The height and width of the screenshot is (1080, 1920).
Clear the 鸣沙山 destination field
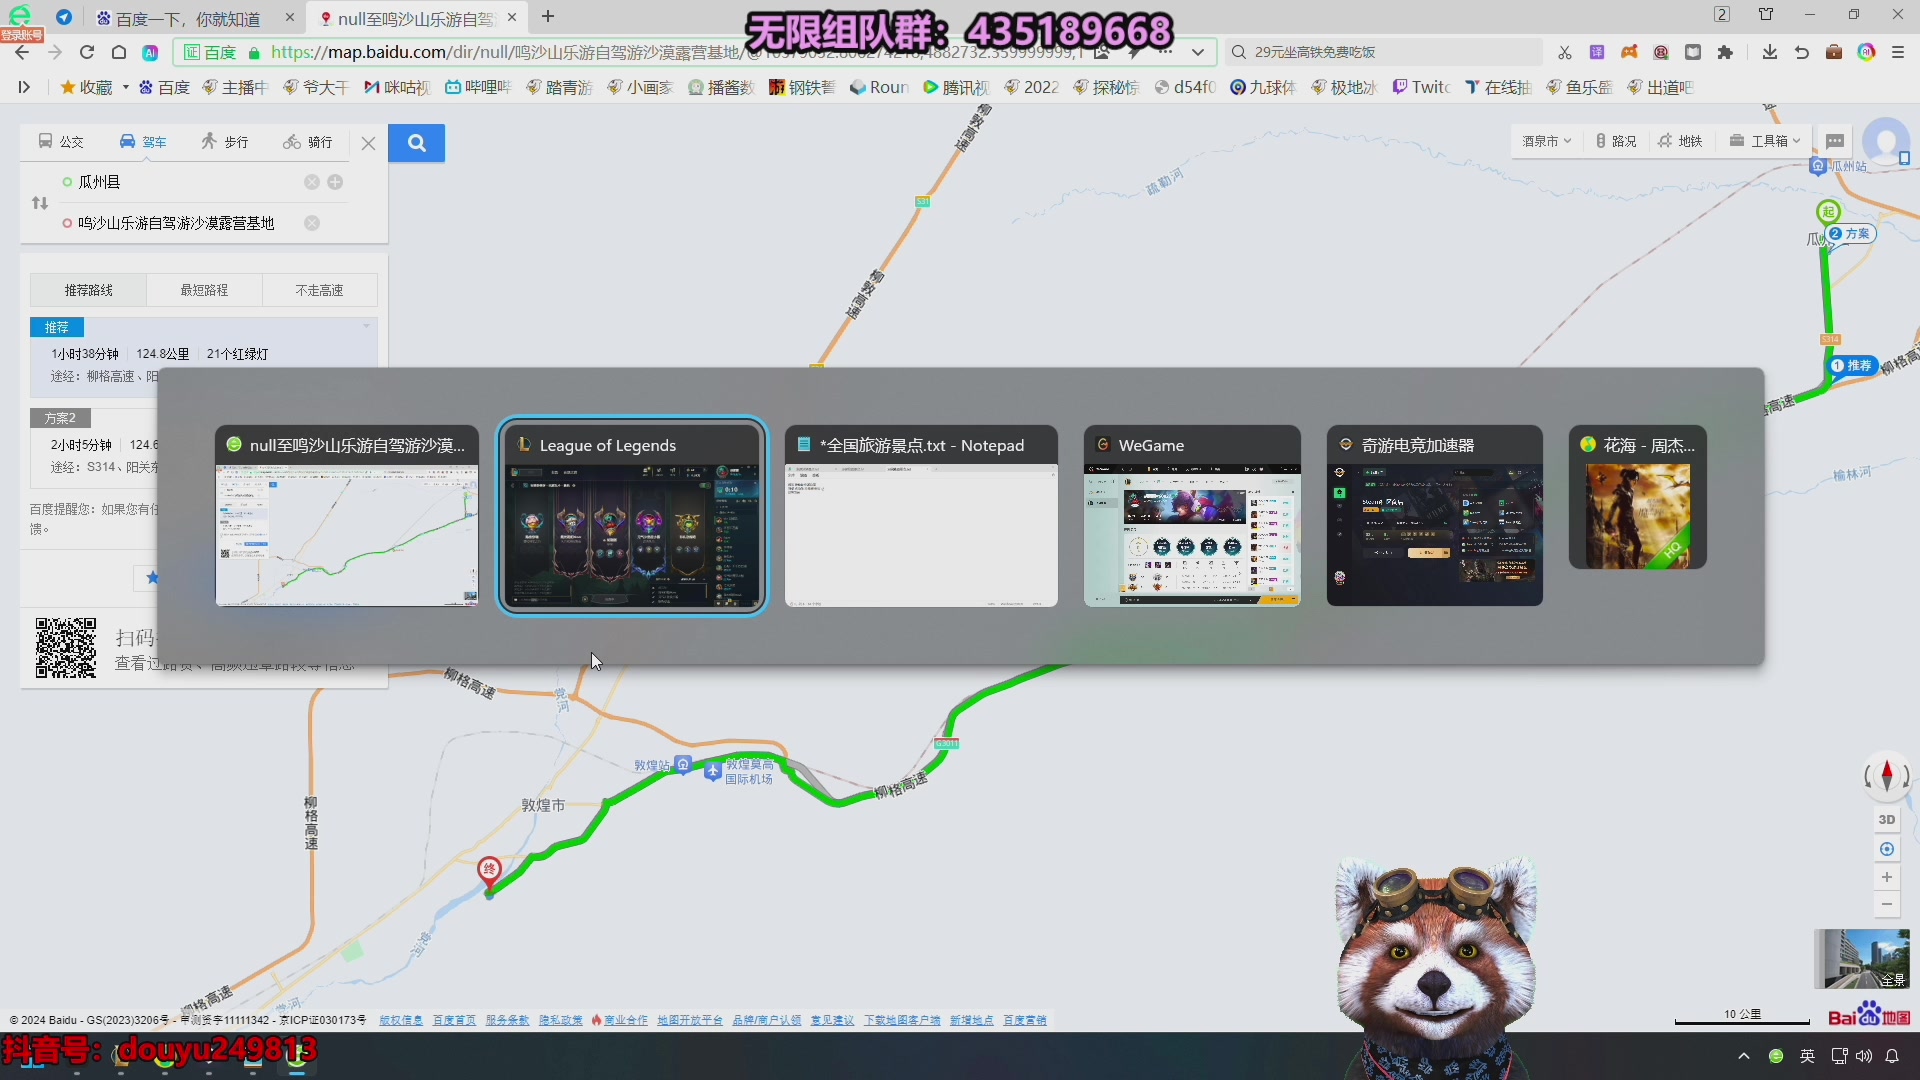pyautogui.click(x=312, y=223)
